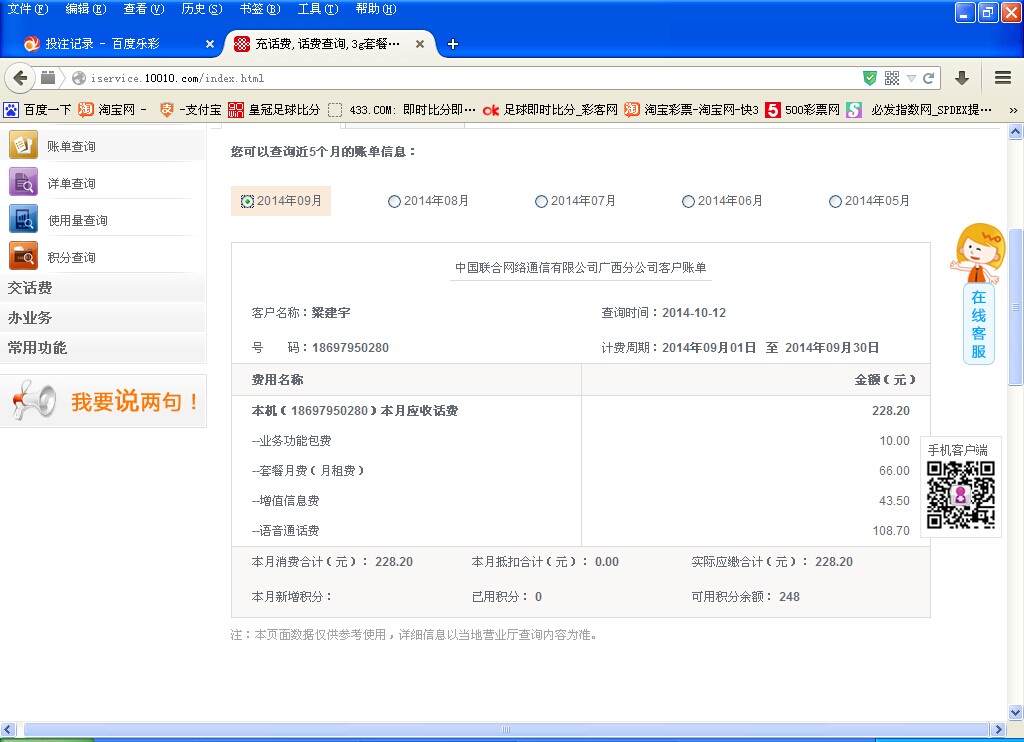Reload page with the refresh icon
1024x742 pixels.
click(x=929, y=78)
